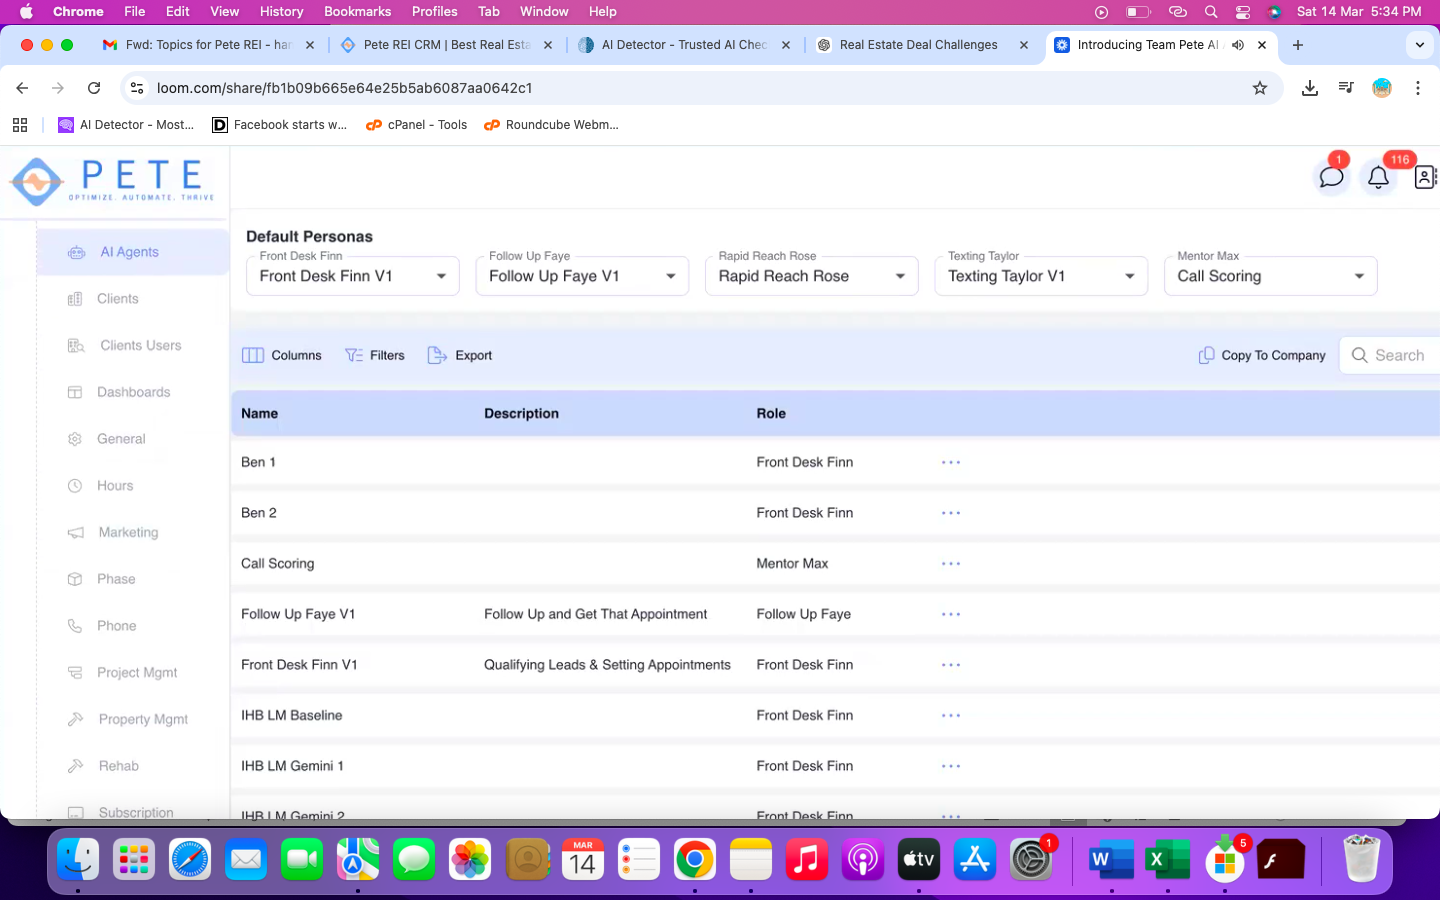Open row options for Call Scoring agent
This screenshot has height=900, width=1440.
pyautogui.click(x=950, y=564)
